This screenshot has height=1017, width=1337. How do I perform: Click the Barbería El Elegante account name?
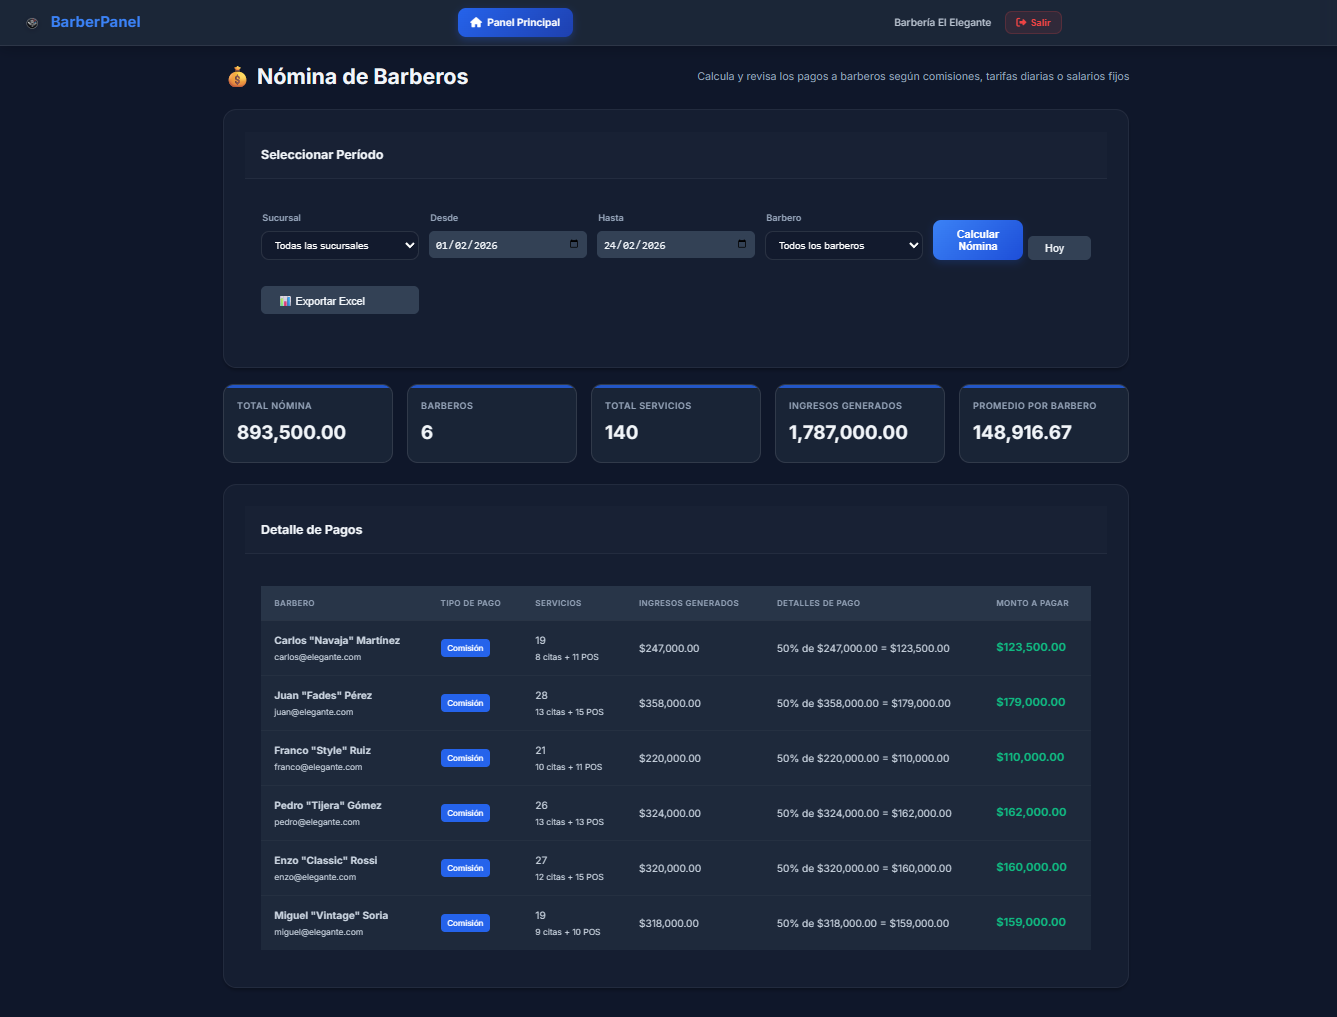click(x=942, y=23)
